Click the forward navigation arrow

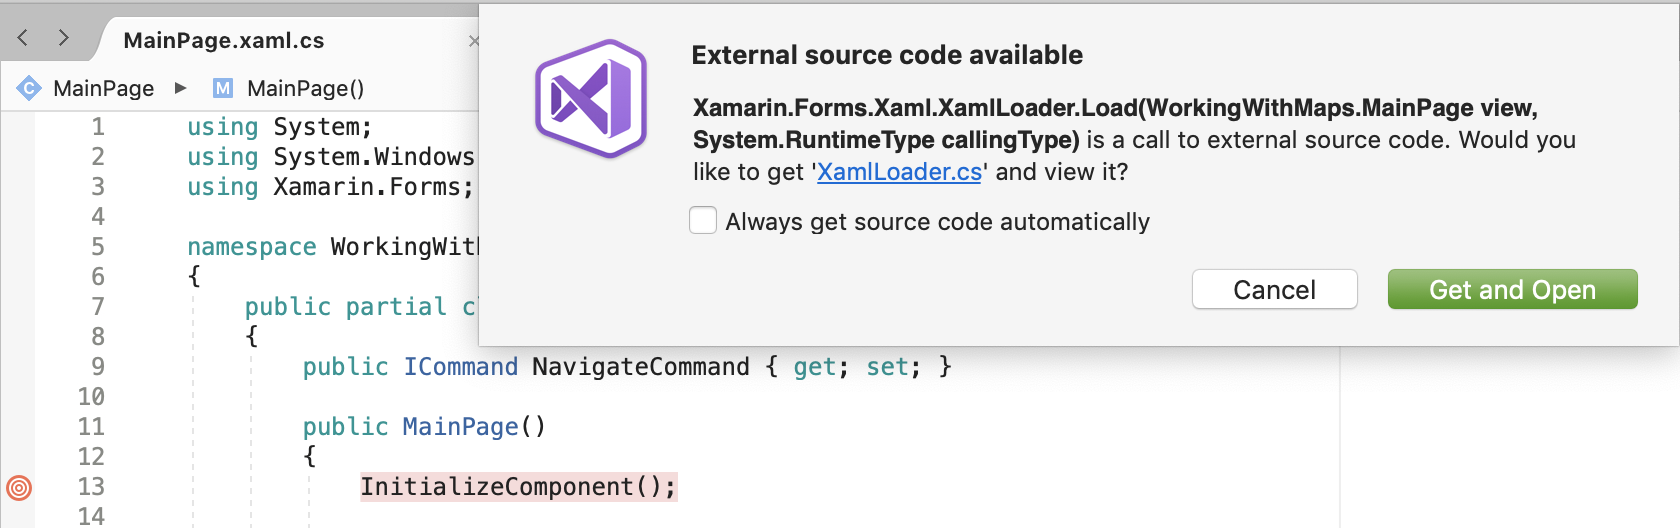pyautogui.click(x=64, y=38)
